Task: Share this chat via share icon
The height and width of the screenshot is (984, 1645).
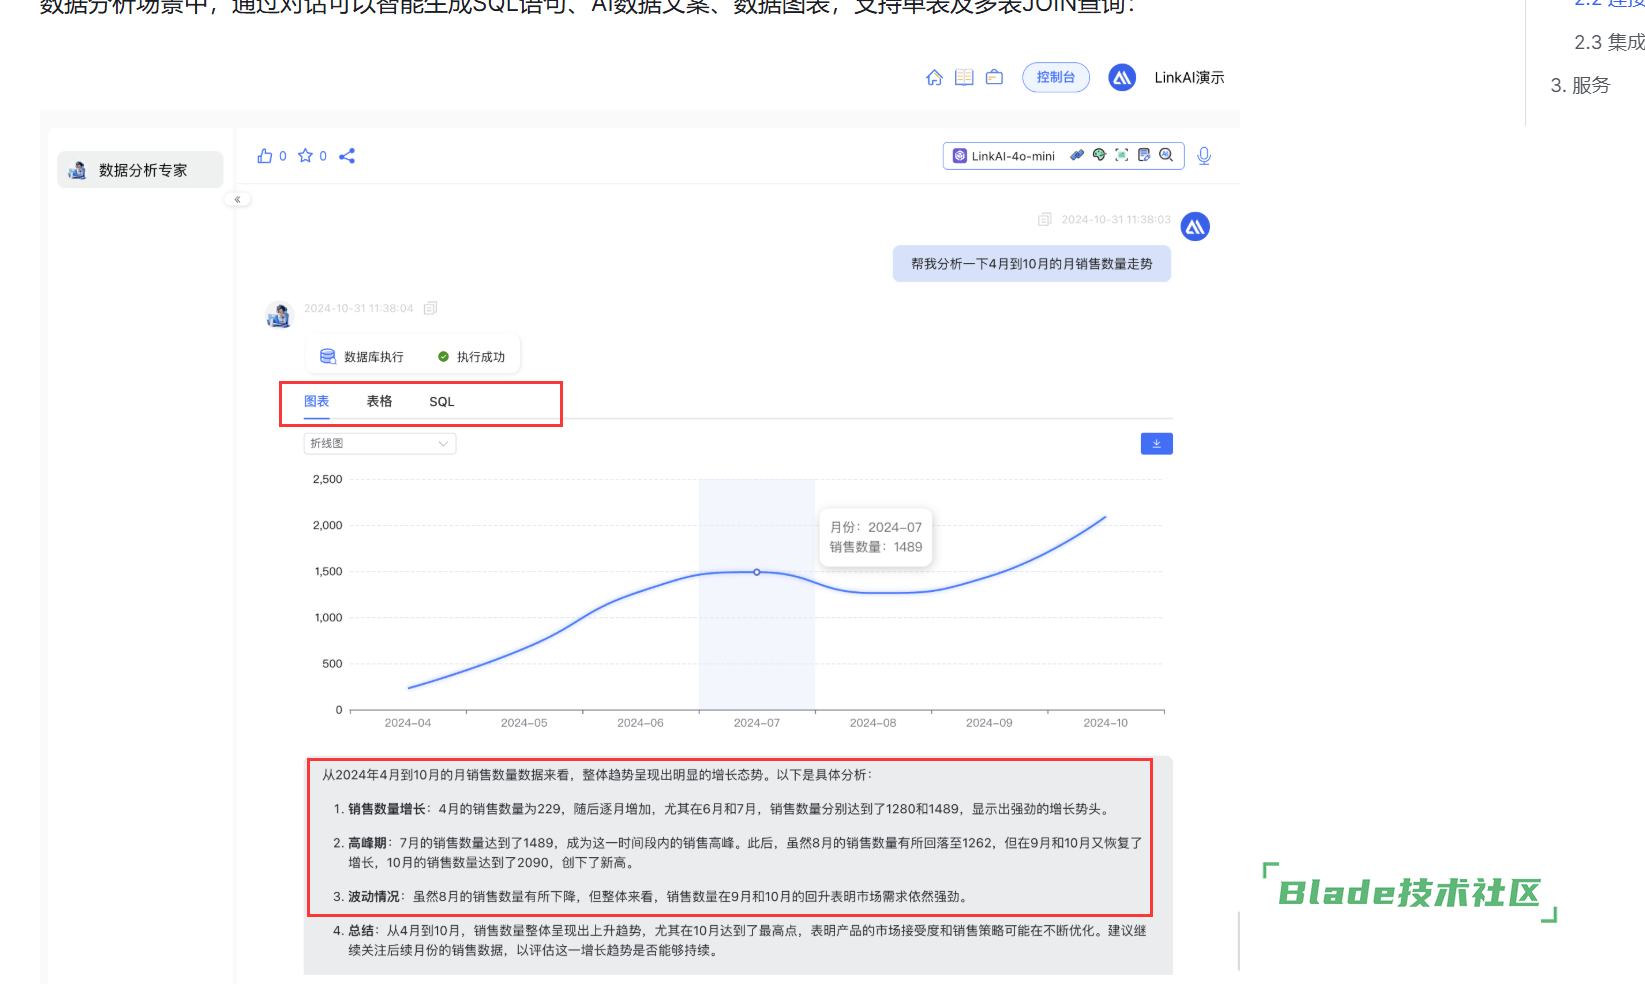Action: pyautogui.click(x=347, y=156)
